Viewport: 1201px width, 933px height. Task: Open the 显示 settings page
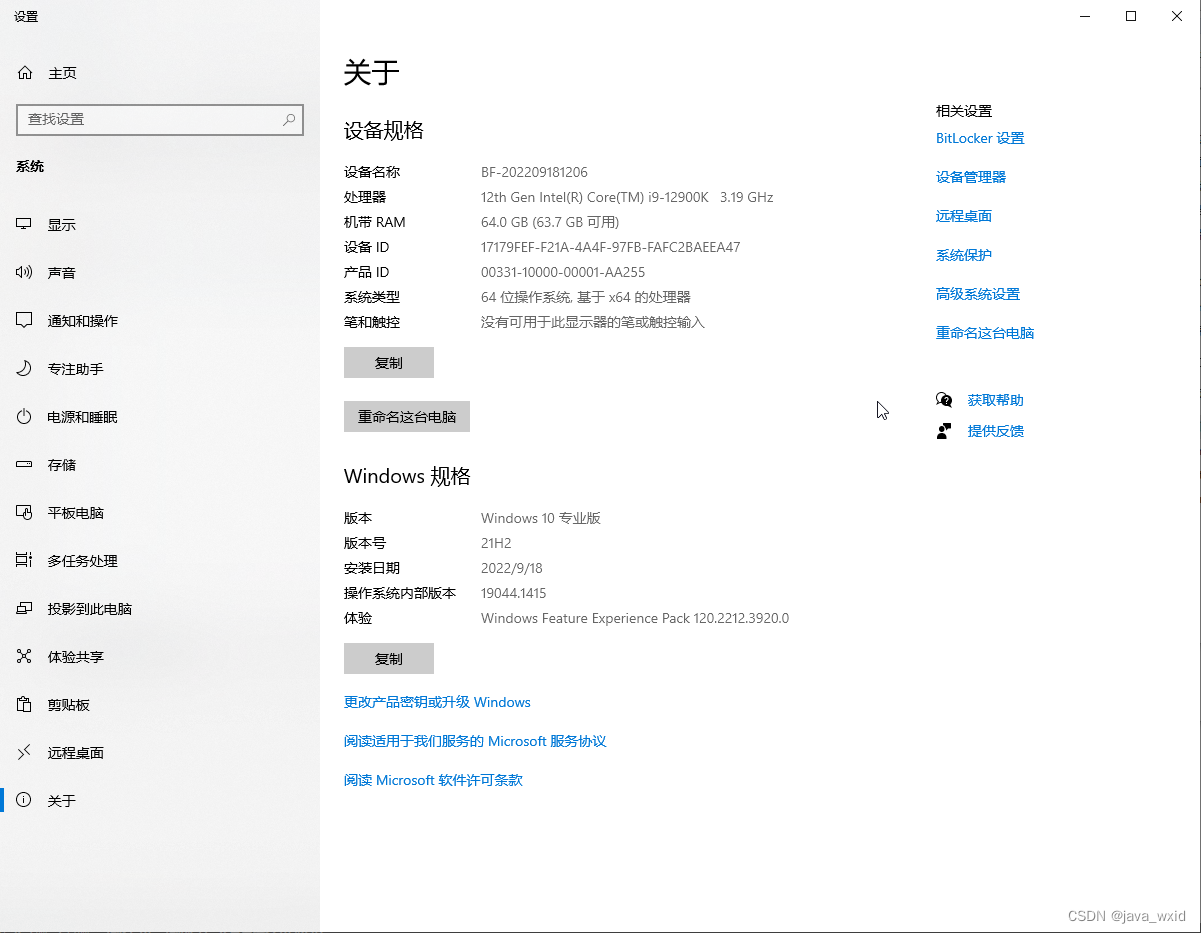pyautogui.click(x=160, y=225)
